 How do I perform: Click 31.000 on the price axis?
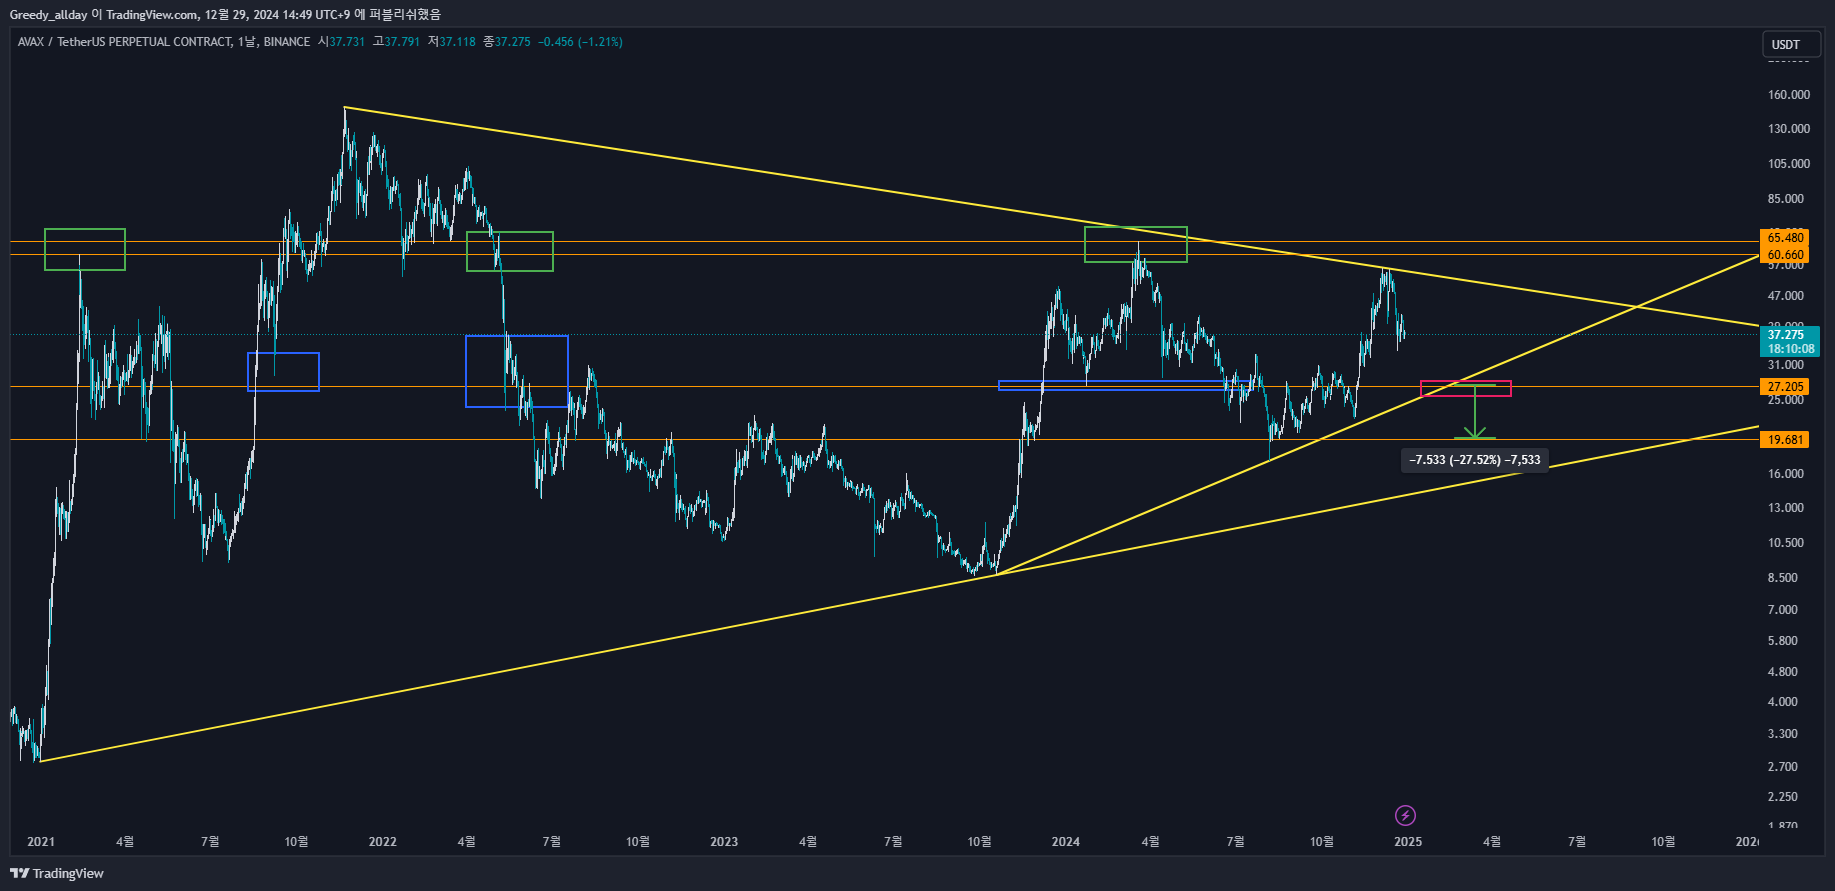[x=1786, y=365]
